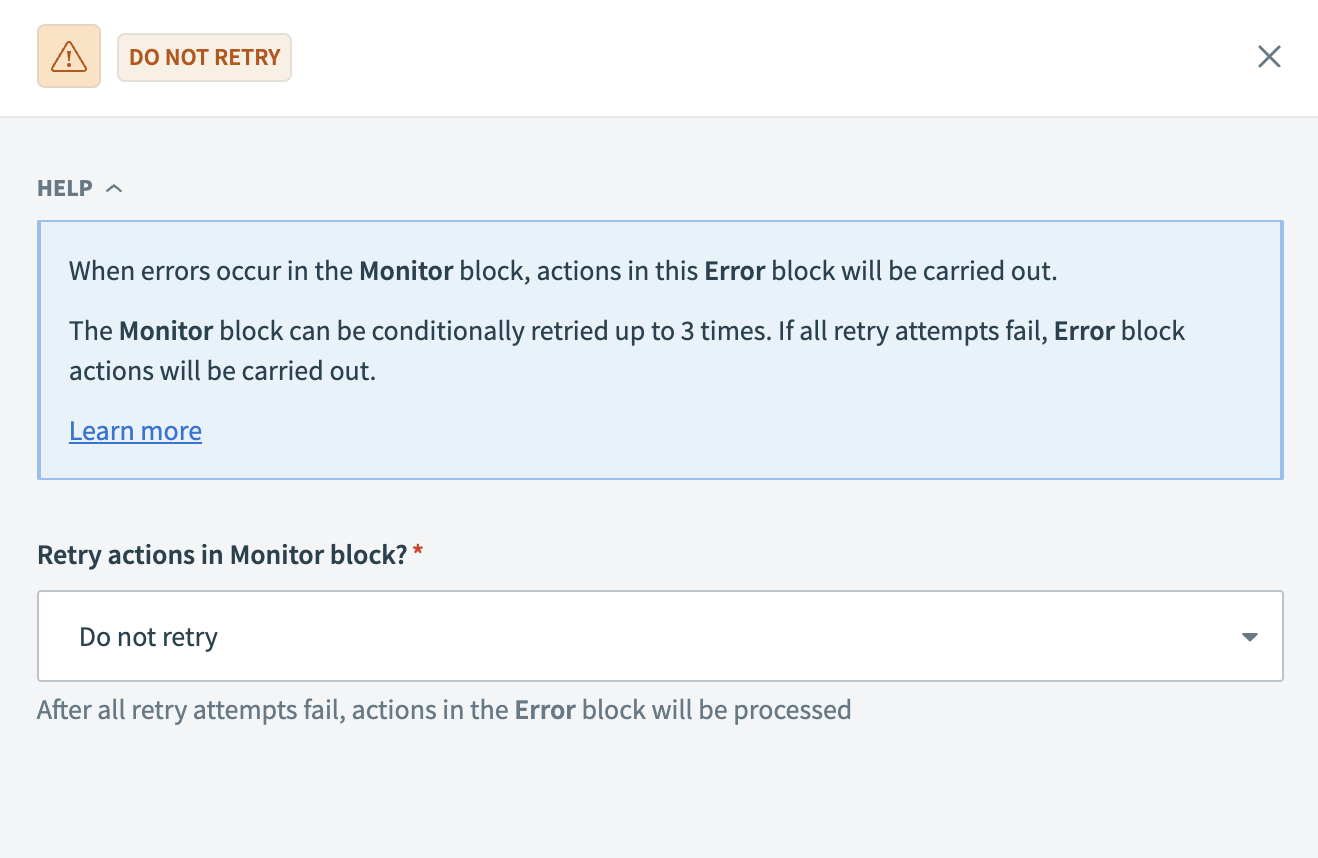Image resolution: width=1318 pixels, height=858 pixels.
Task: Click the orange warning triangle icon
Action: (x=69, y=57)
